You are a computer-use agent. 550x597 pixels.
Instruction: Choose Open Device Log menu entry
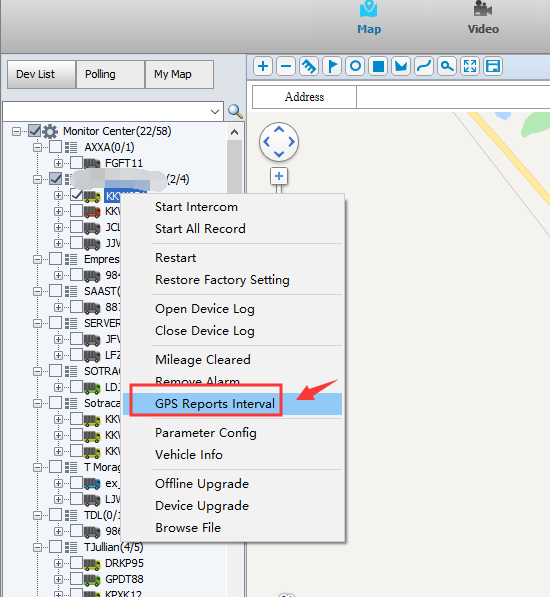(232, 309)
